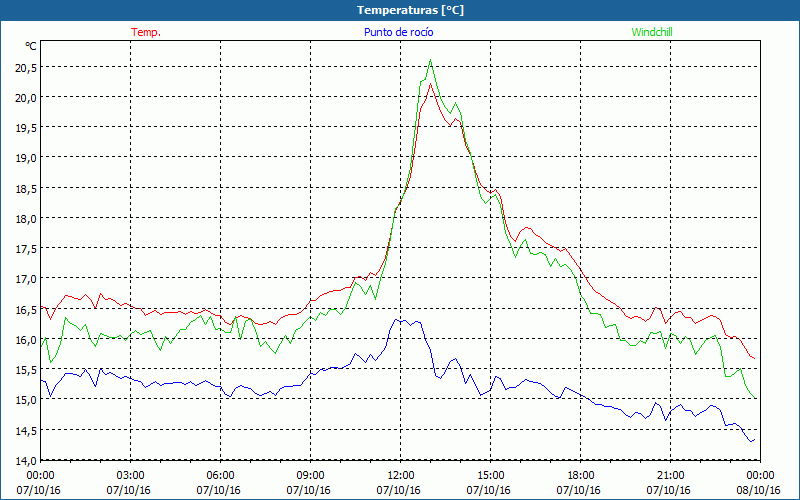The image size is (800, 500).
Task: Click the 14,5 y-axis value
Action: (26, 430)
